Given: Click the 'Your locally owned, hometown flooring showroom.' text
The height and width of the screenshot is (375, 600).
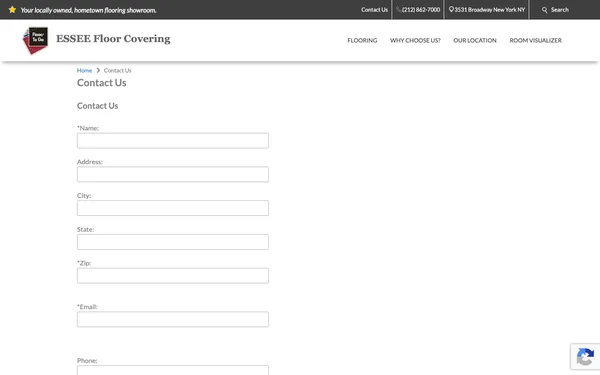Looking at the screenshot, I should 88,10.
